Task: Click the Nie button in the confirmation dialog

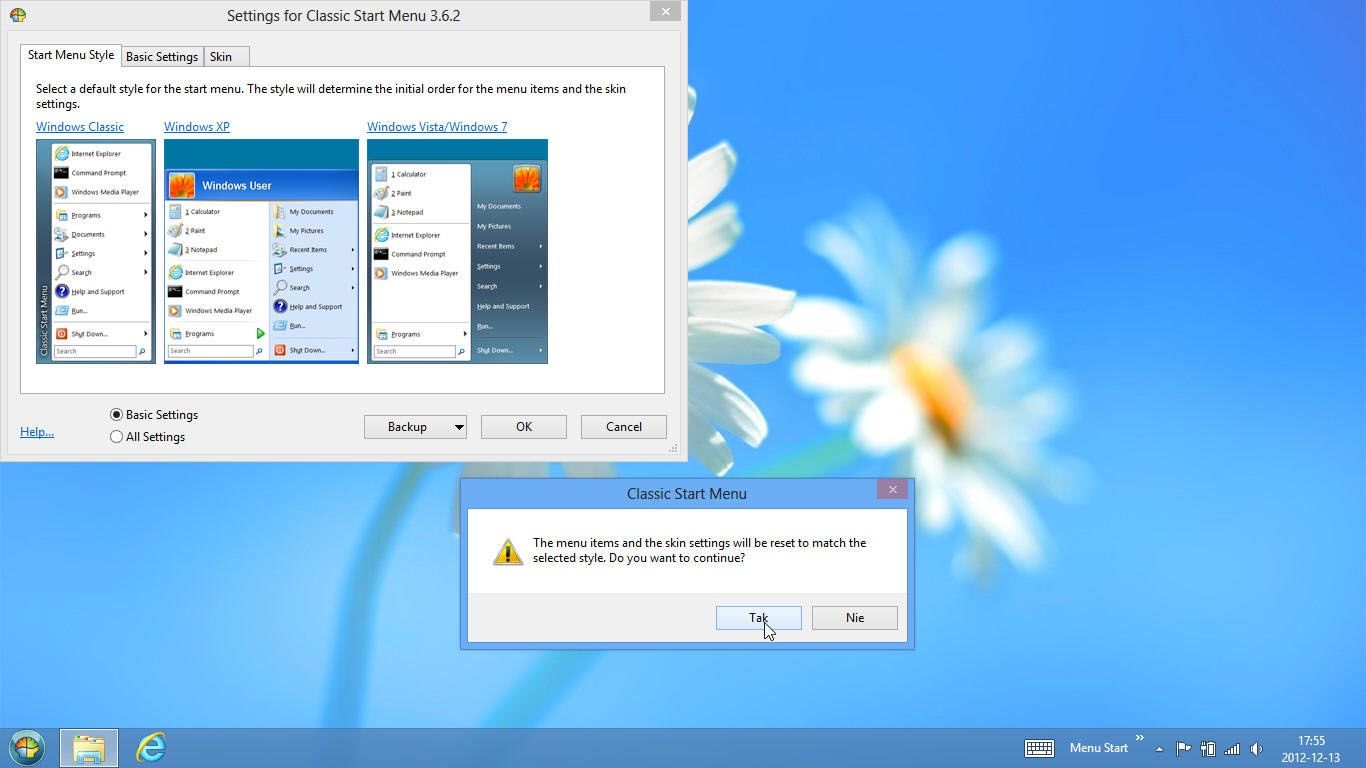Action: [854, 618]
